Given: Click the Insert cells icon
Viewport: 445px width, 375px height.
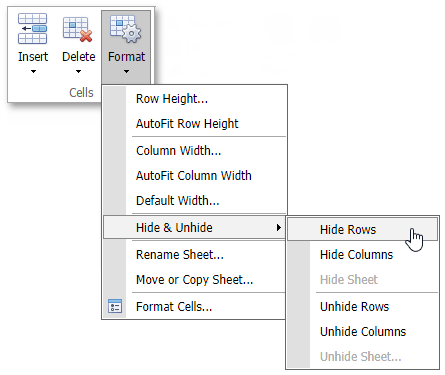Looking at the screenshot, I should pos(32,29).
